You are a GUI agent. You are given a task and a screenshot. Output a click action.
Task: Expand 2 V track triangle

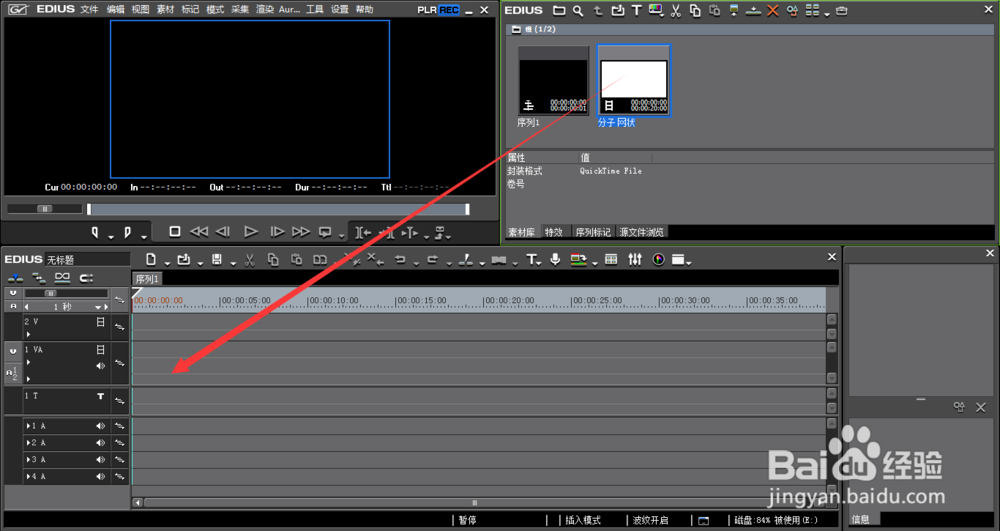(x=28, y=334)
